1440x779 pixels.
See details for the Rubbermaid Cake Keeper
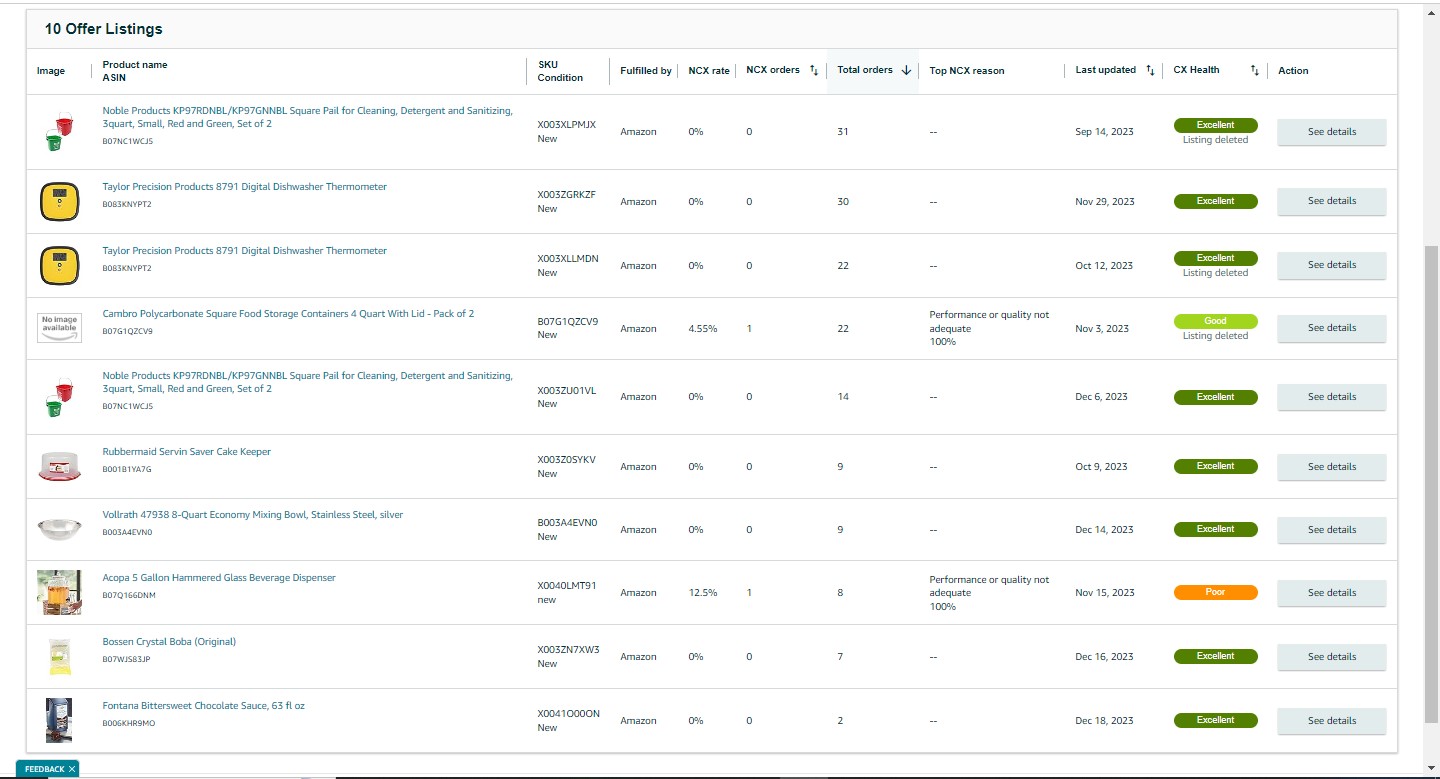point(1332,467)
